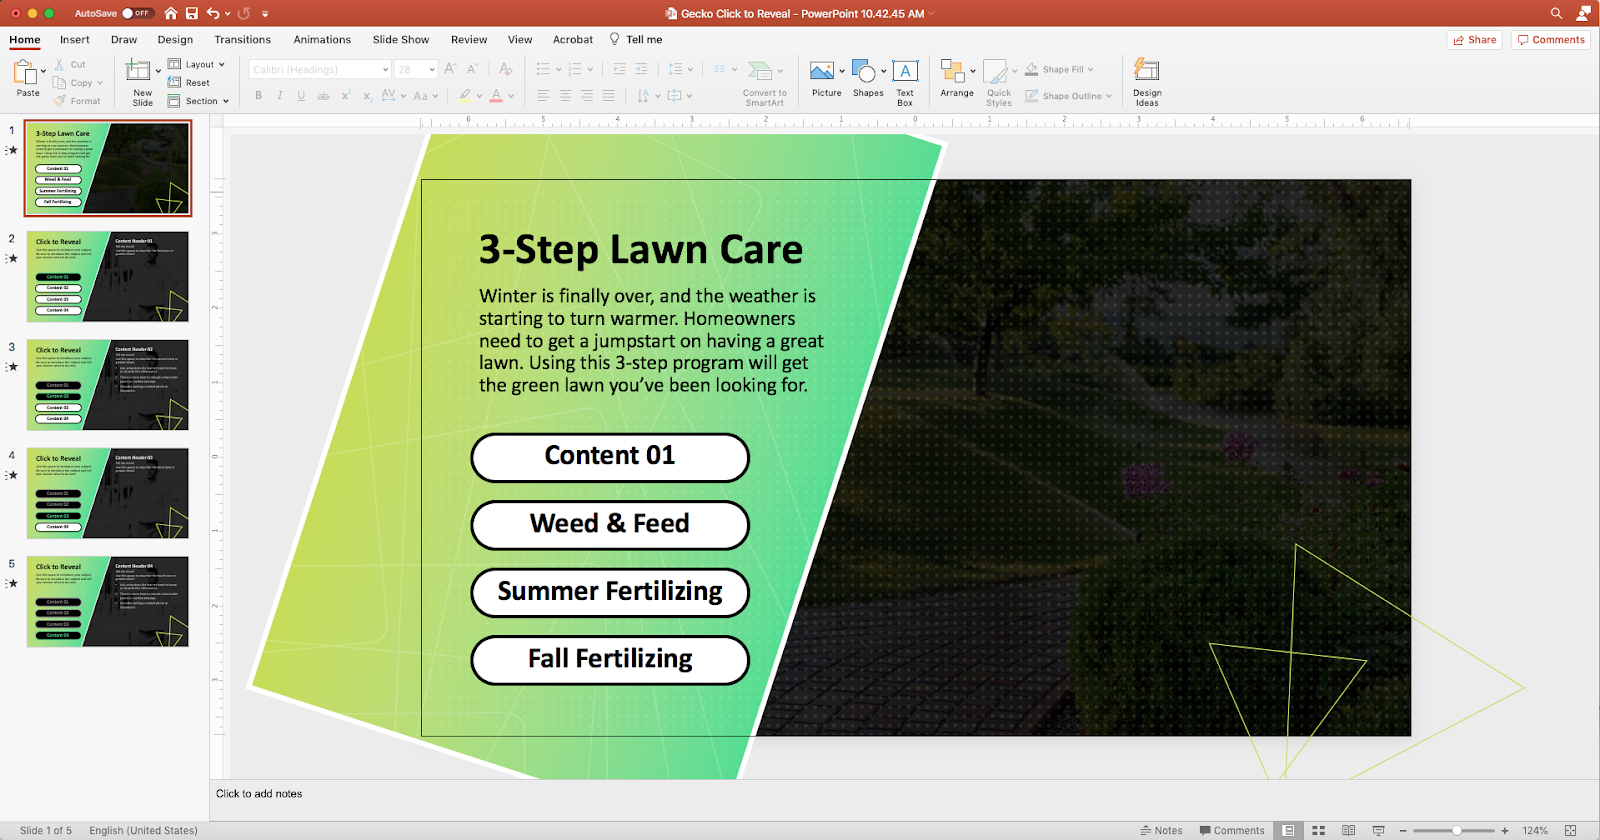
Task: Toggle the bulleted list button
Action: [x=543, y=69]
